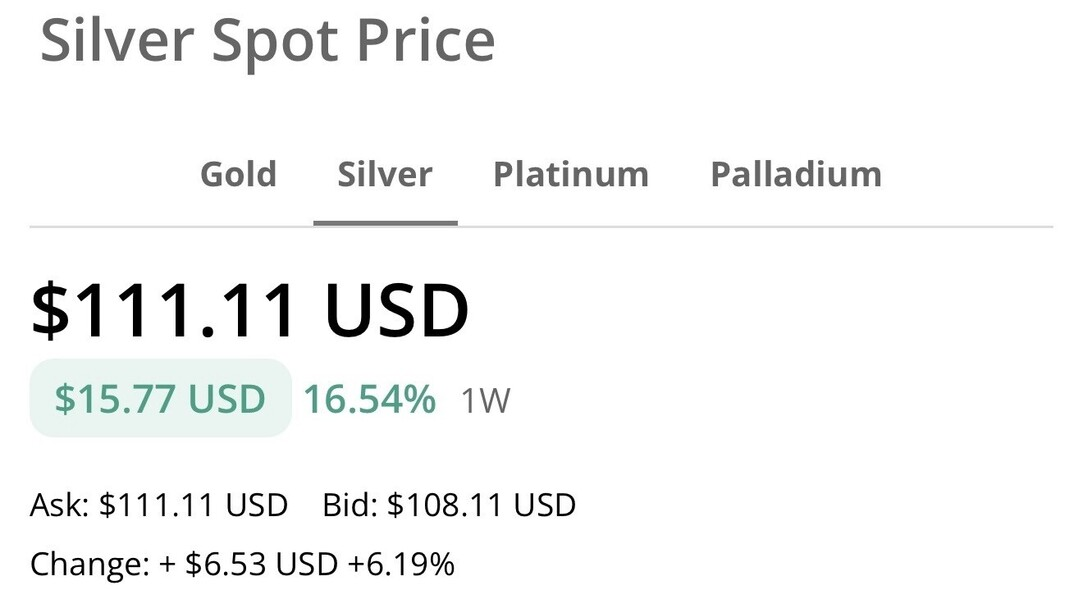Select the 1W timeframe label
The image size is (1083, 590).
click(485, 402)
